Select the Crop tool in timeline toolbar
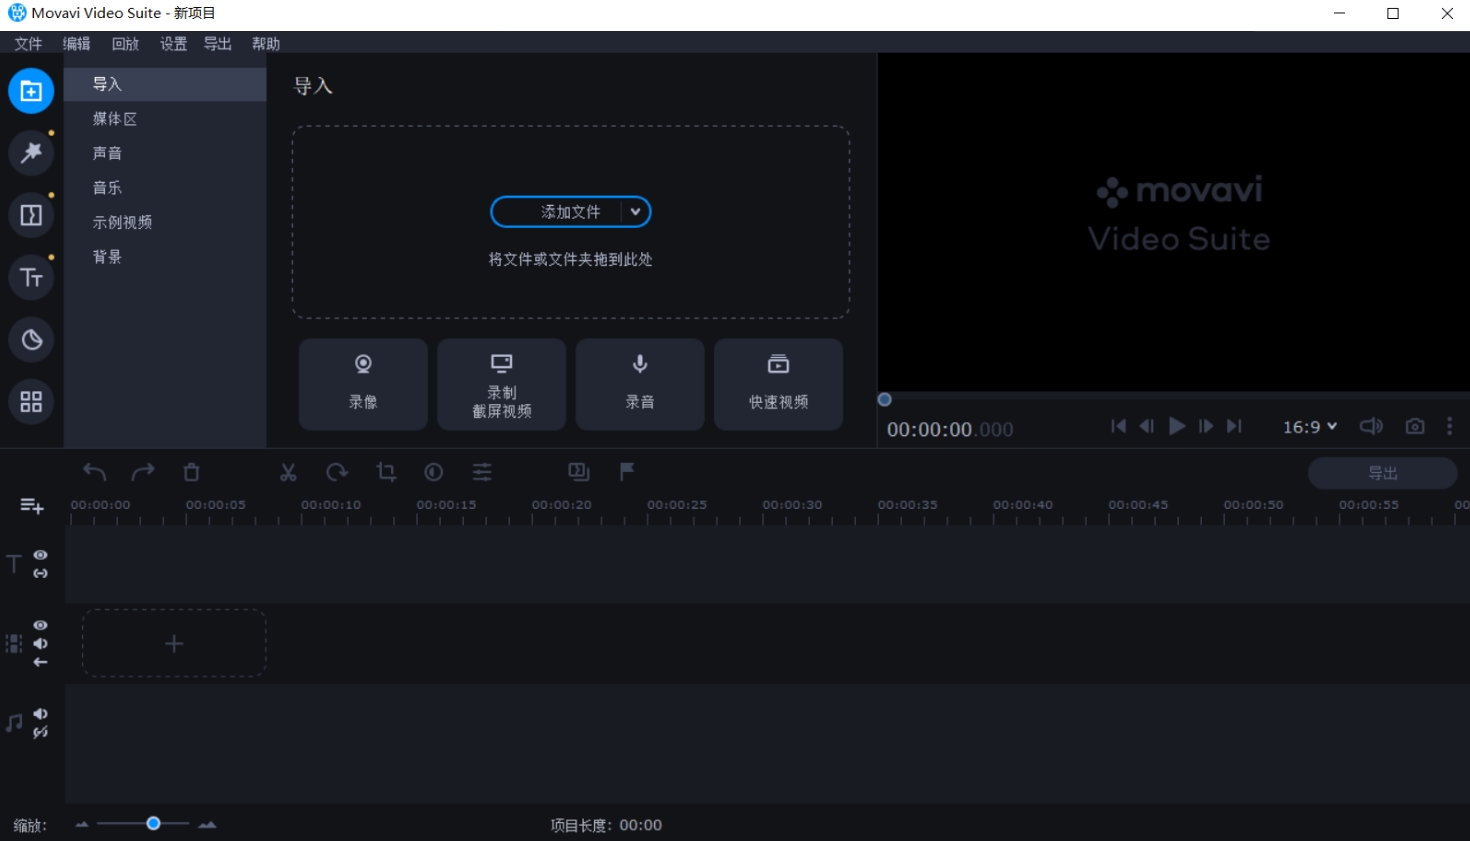 (x=386, y=472)
